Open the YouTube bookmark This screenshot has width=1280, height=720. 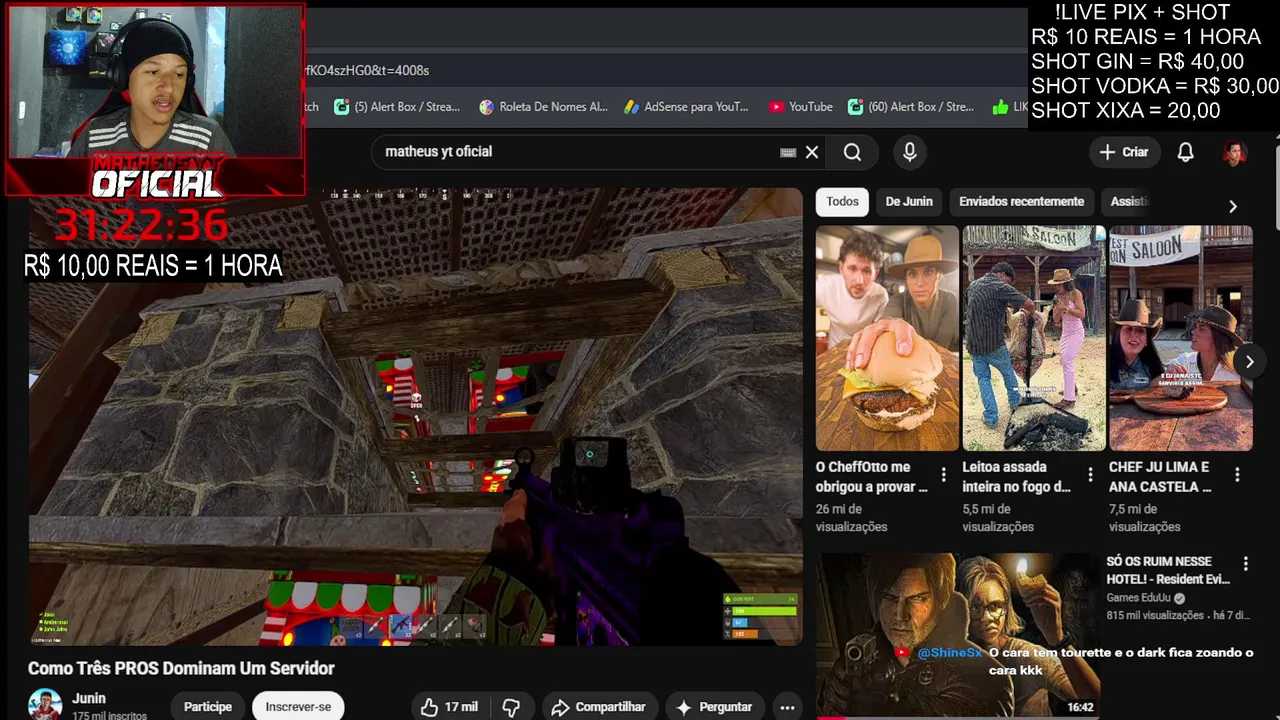801,107
